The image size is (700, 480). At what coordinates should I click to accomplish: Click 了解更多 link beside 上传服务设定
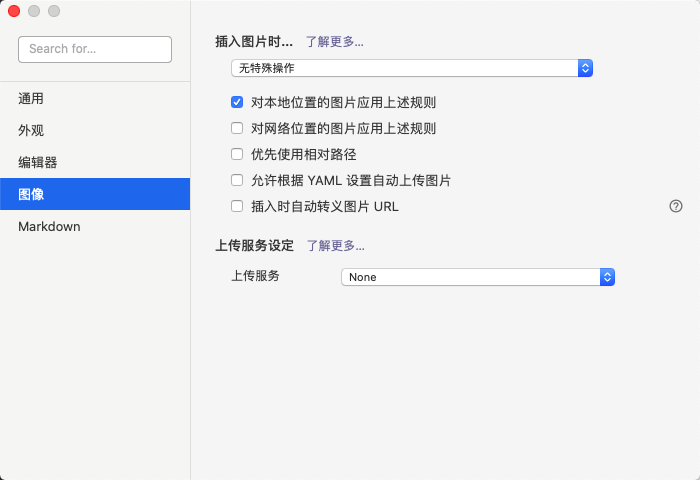pyautogui.click(x=335, y=245)
